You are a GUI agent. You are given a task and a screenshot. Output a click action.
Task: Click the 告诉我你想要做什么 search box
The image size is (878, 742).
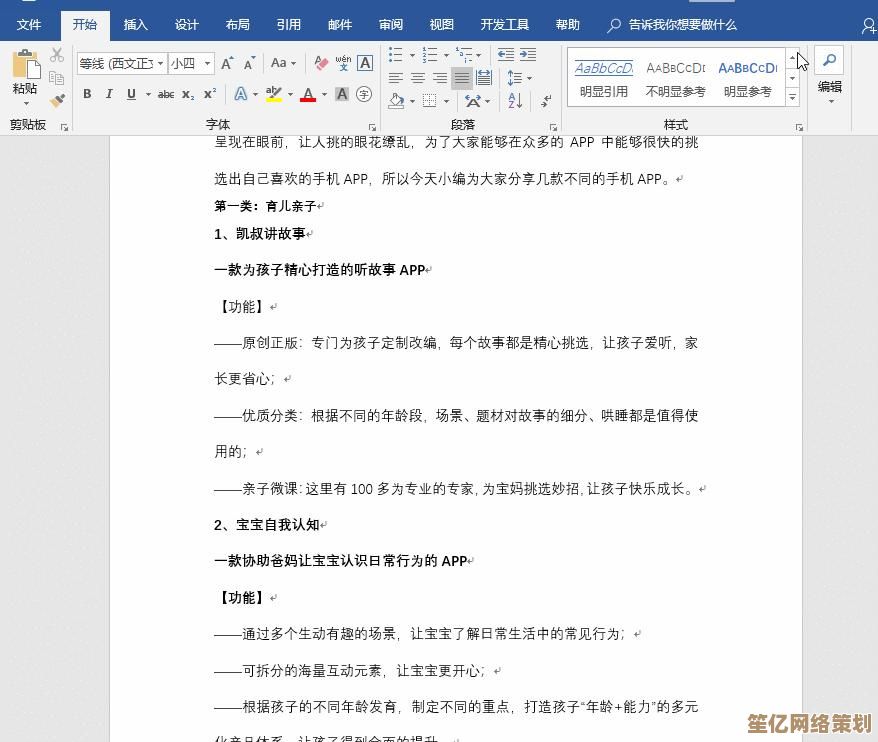672,25
